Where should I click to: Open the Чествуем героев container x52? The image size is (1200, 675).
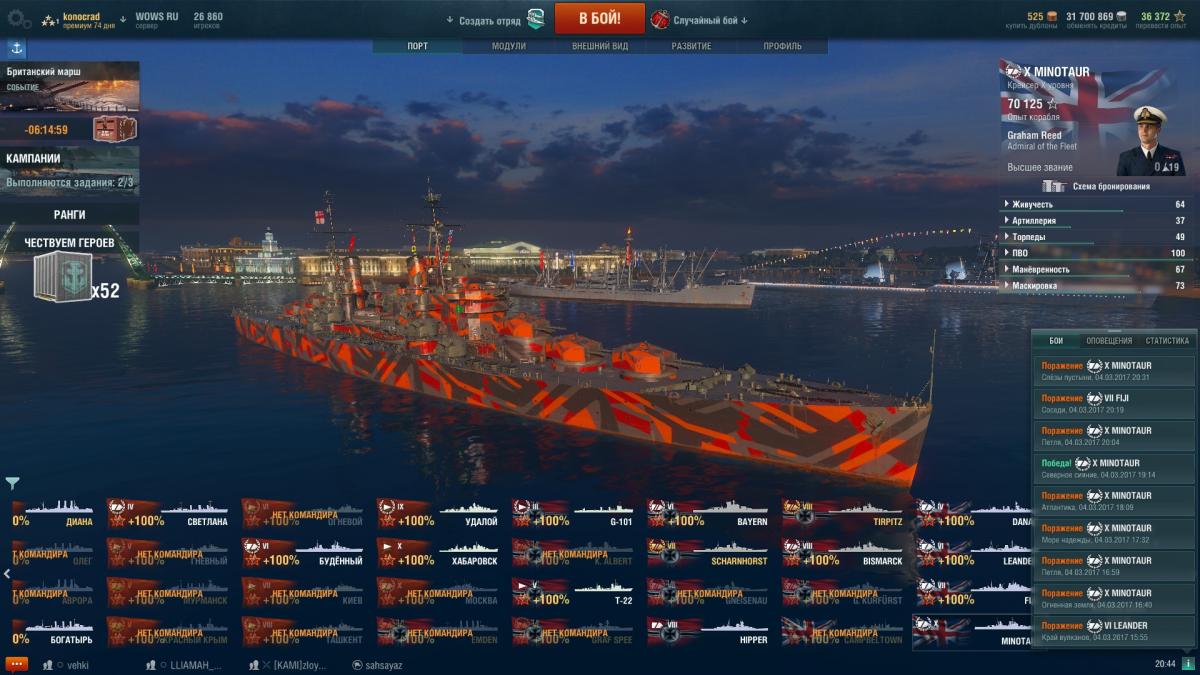click(x=62, y=276)
